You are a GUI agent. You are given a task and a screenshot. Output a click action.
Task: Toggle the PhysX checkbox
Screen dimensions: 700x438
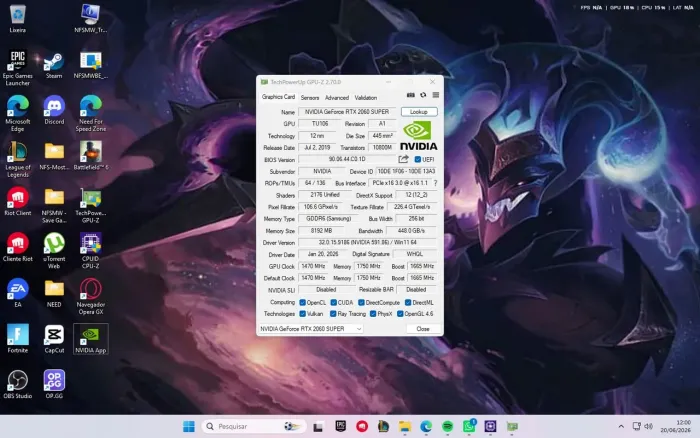click(x=373, y=314)
